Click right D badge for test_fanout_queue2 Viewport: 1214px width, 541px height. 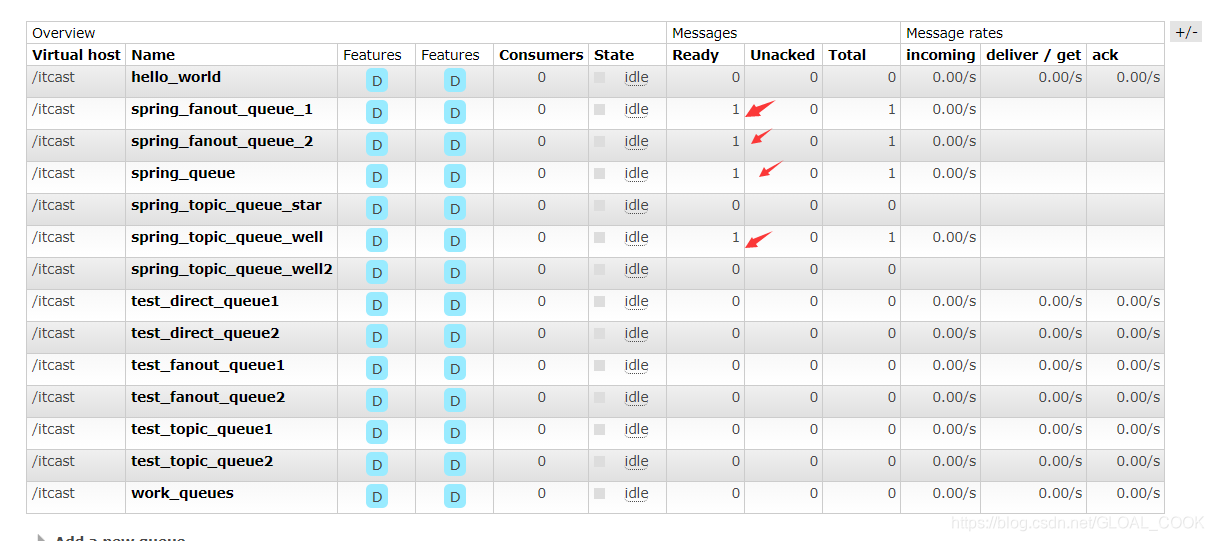(455, 401)
